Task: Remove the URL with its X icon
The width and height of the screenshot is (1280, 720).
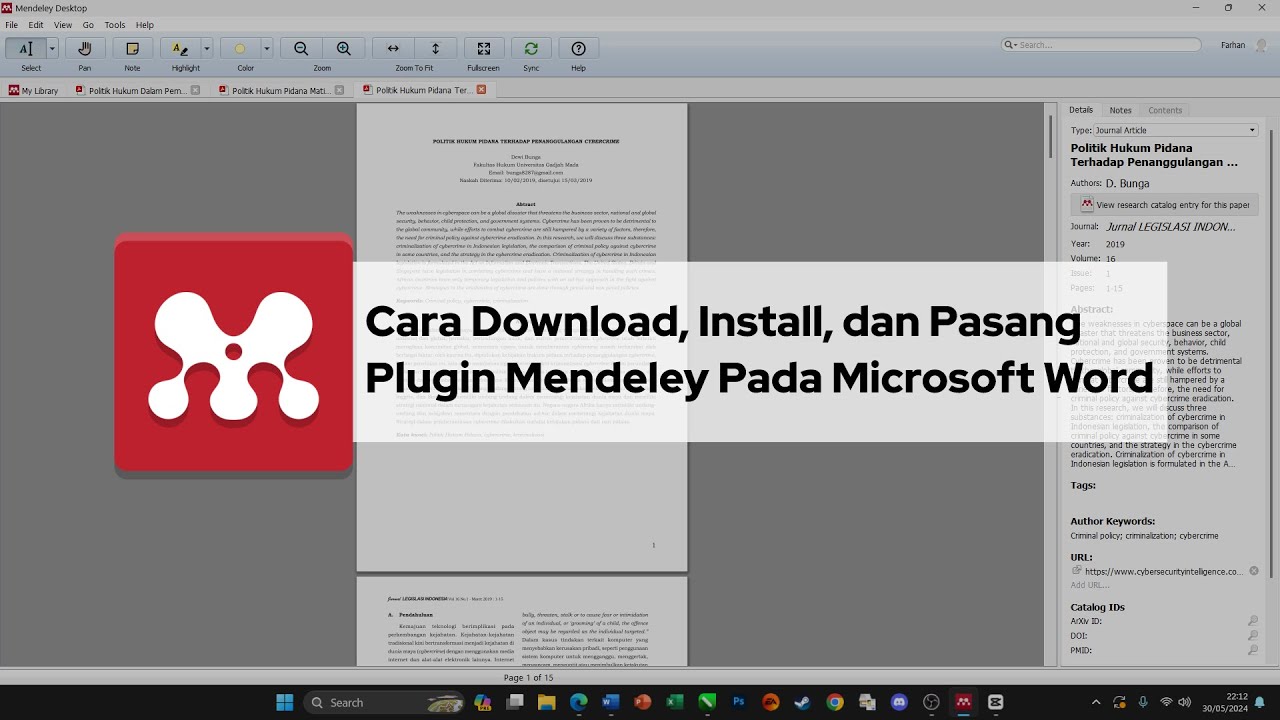Action: [1254, 571]
